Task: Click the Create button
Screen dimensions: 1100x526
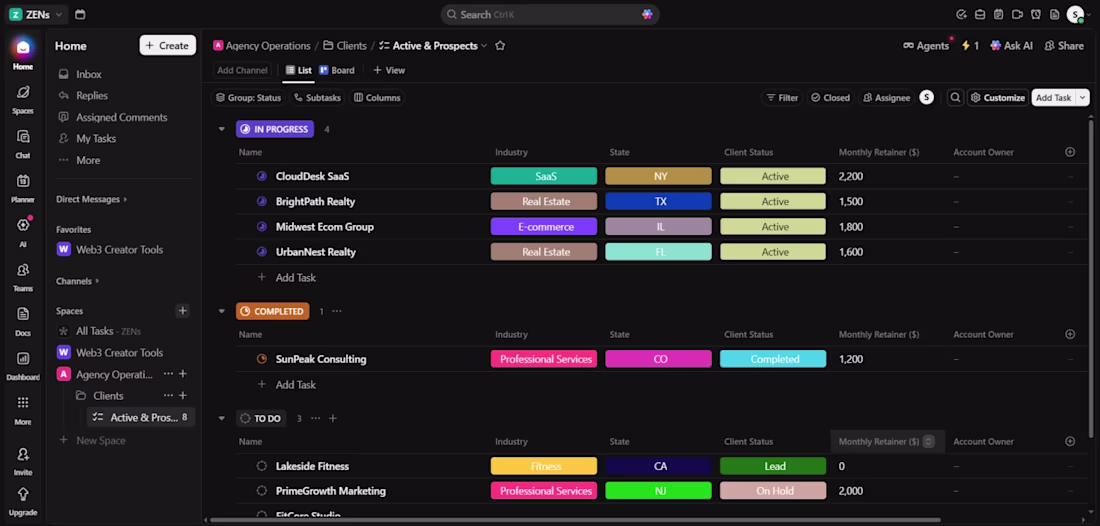Action: (x=167, y=46)
